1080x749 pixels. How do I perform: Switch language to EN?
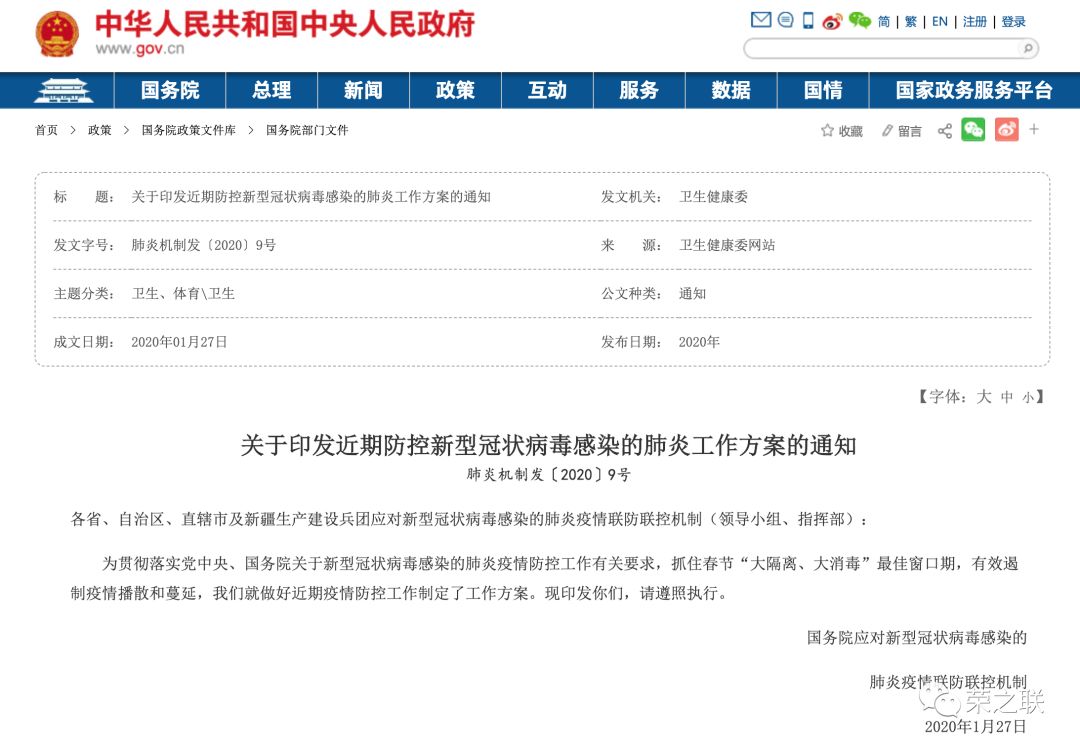[940, 20]
